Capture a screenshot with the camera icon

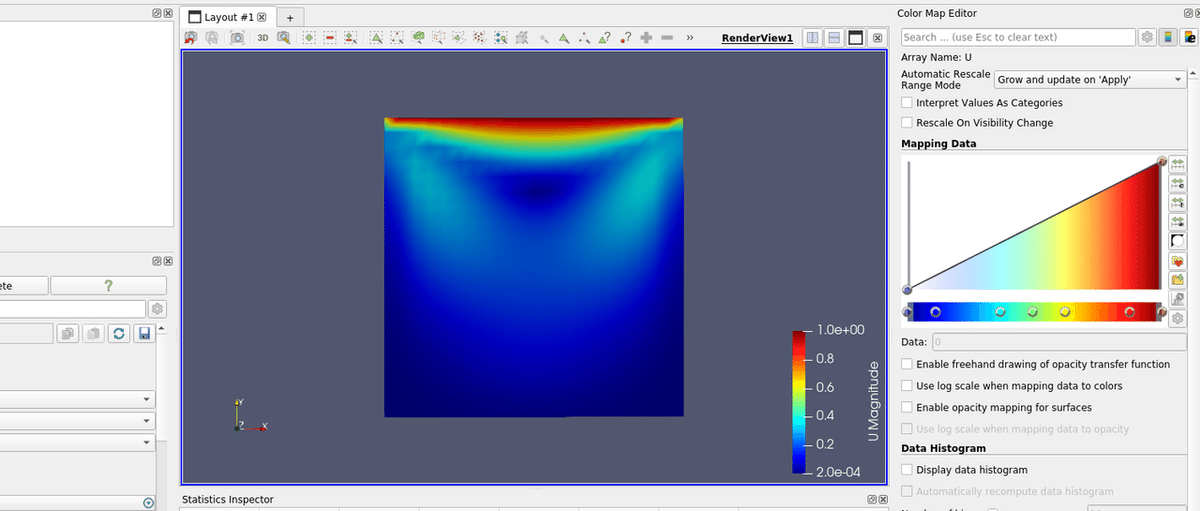(237, 37)
